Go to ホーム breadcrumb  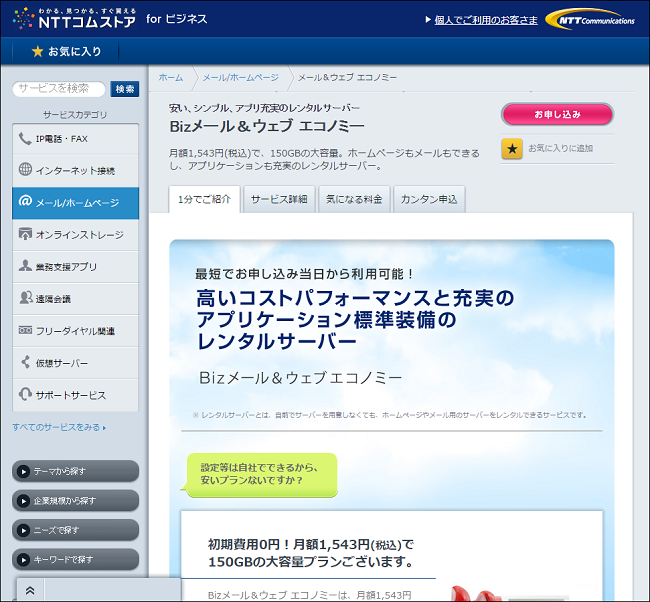point(171,78)
